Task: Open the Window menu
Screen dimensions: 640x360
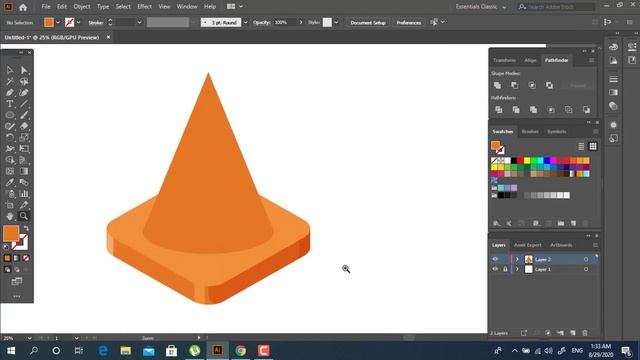Action: point(187,7)
